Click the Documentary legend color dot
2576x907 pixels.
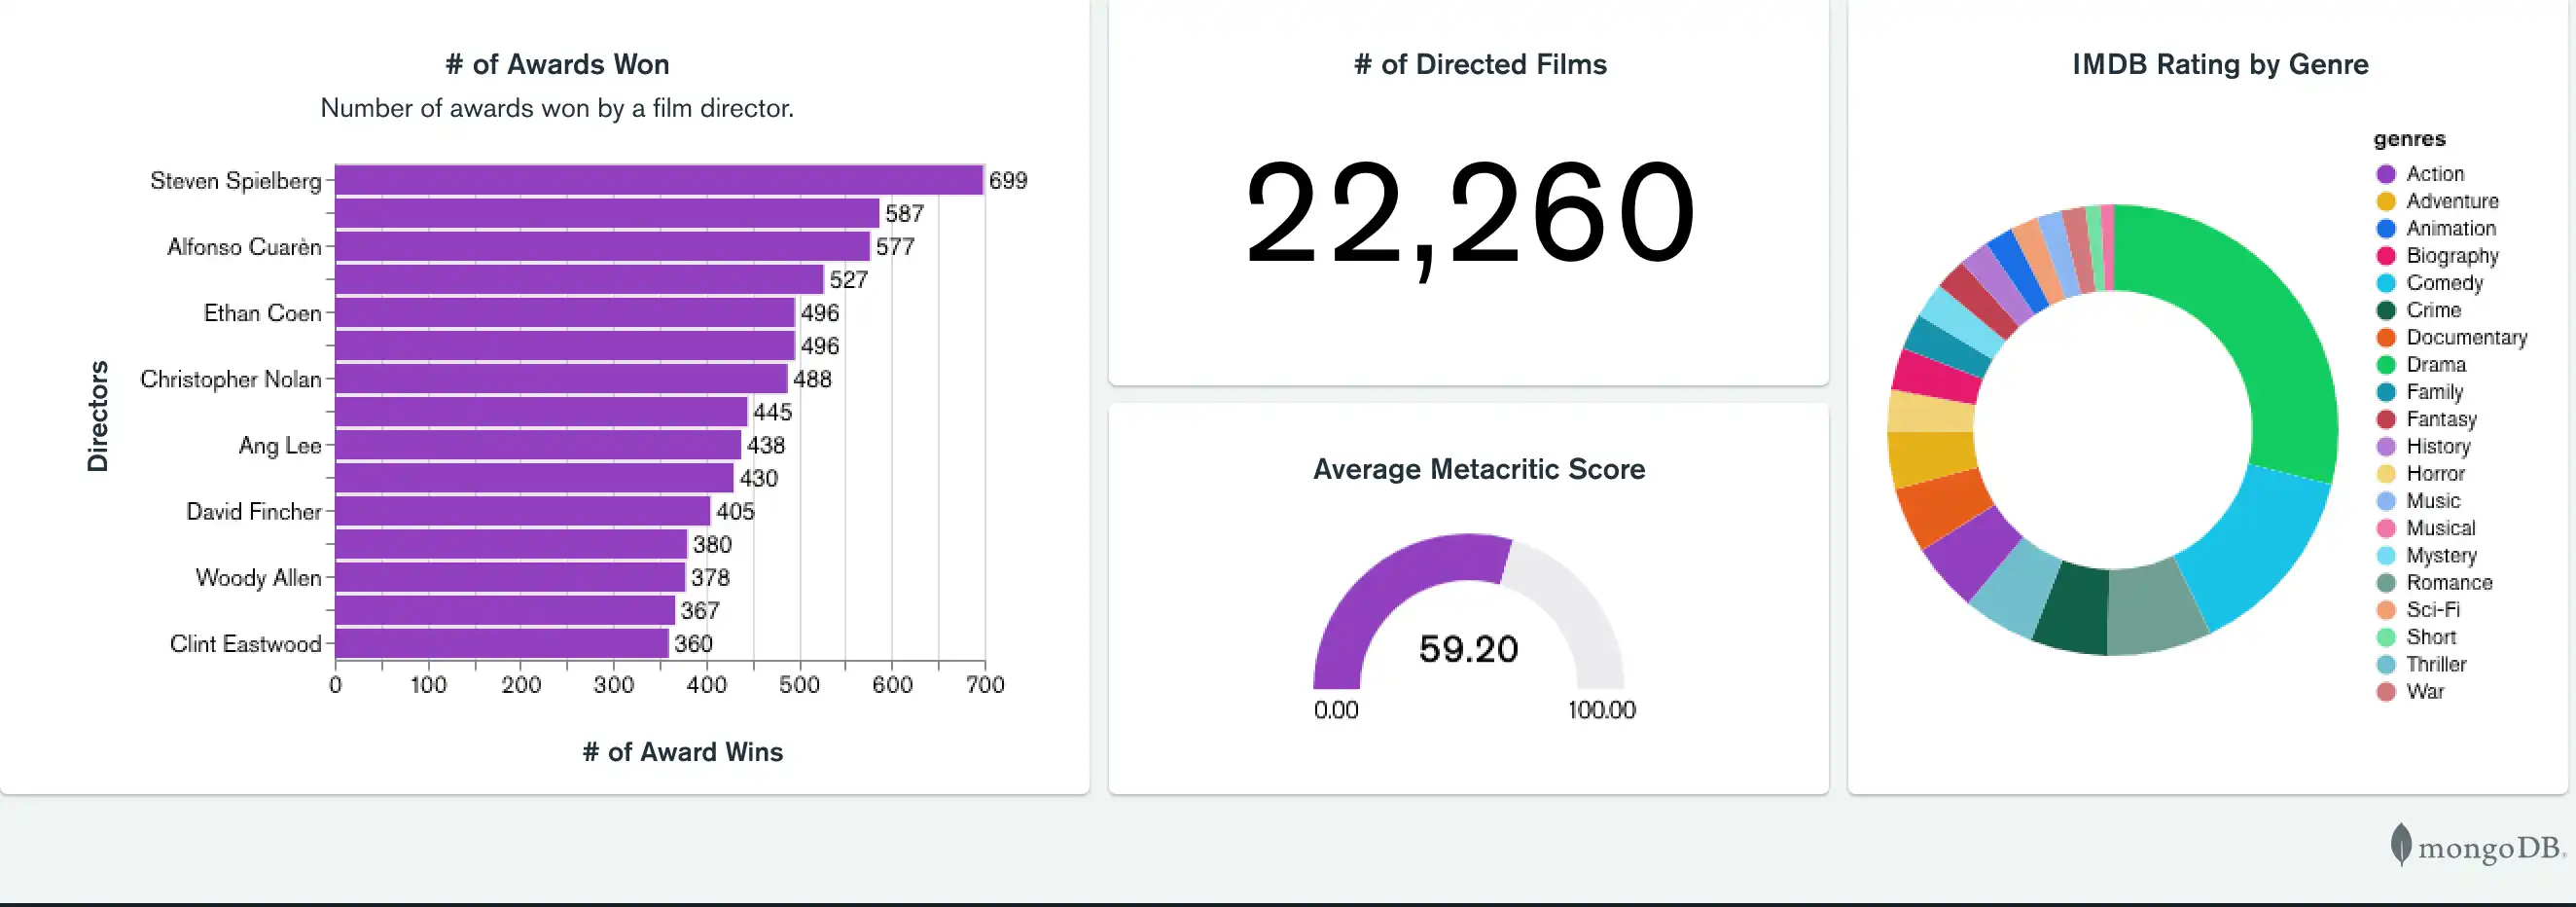2387,337
